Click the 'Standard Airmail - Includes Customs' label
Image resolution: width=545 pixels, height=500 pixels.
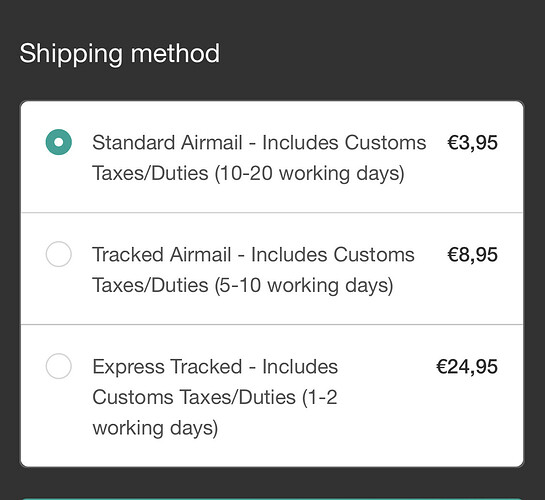pos(259,143)
